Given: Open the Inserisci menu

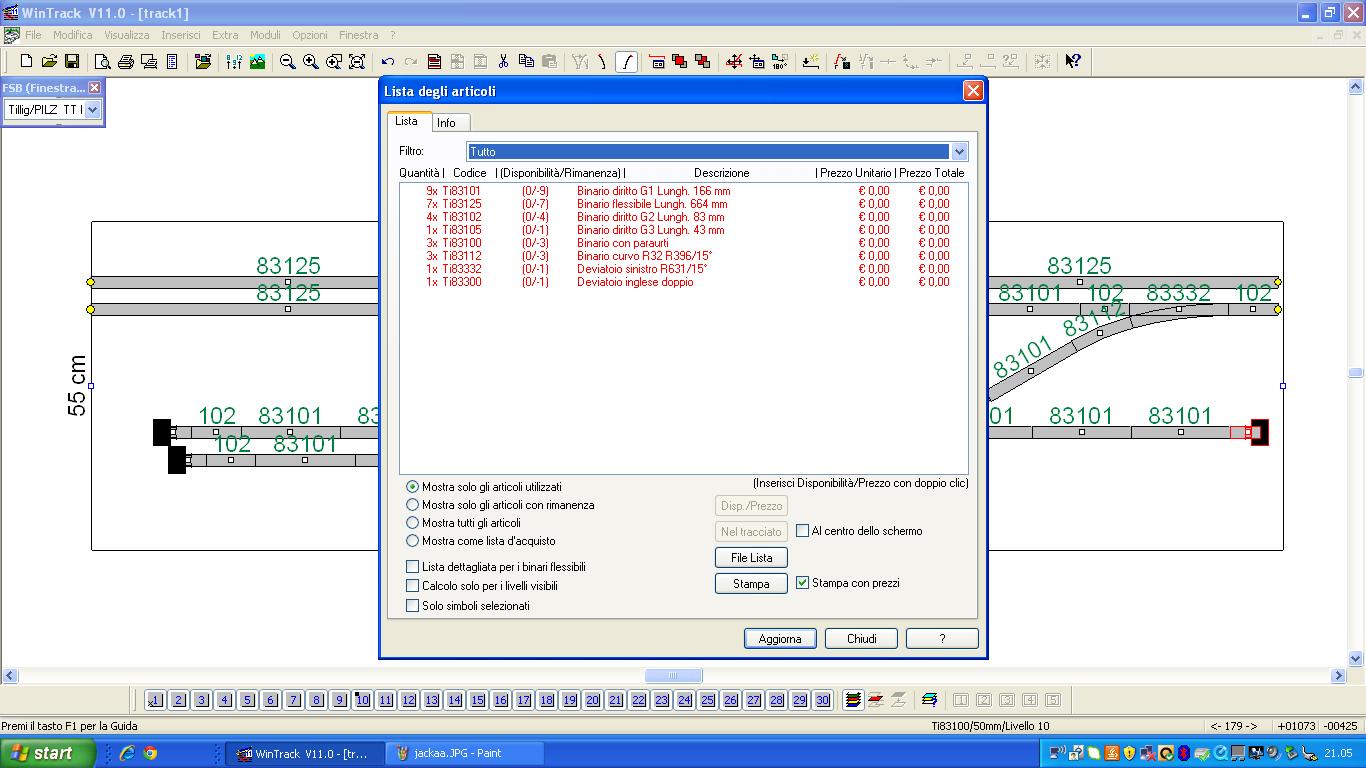Looking at the screenshot, I should pyautogui.click(x=181, y=35).
